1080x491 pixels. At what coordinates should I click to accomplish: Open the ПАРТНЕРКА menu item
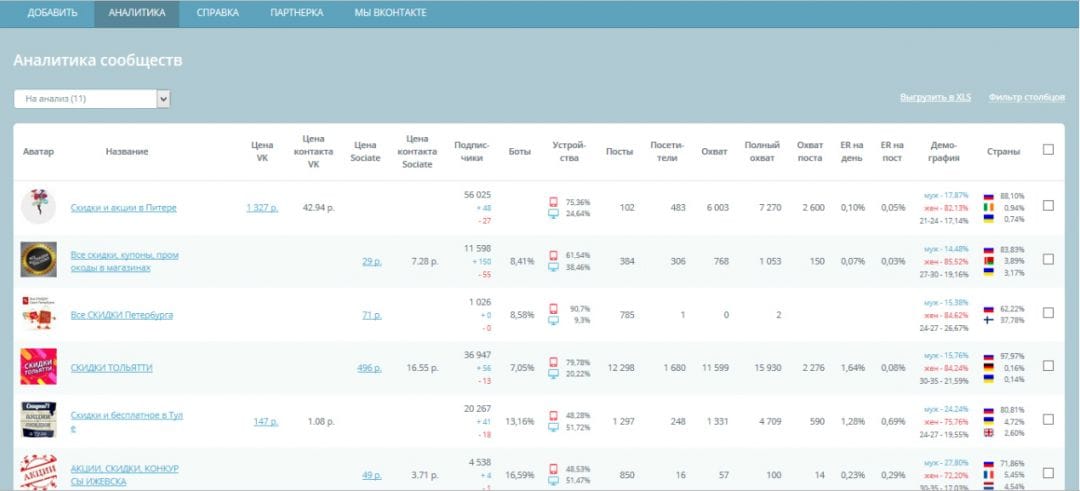coord(297,13)
